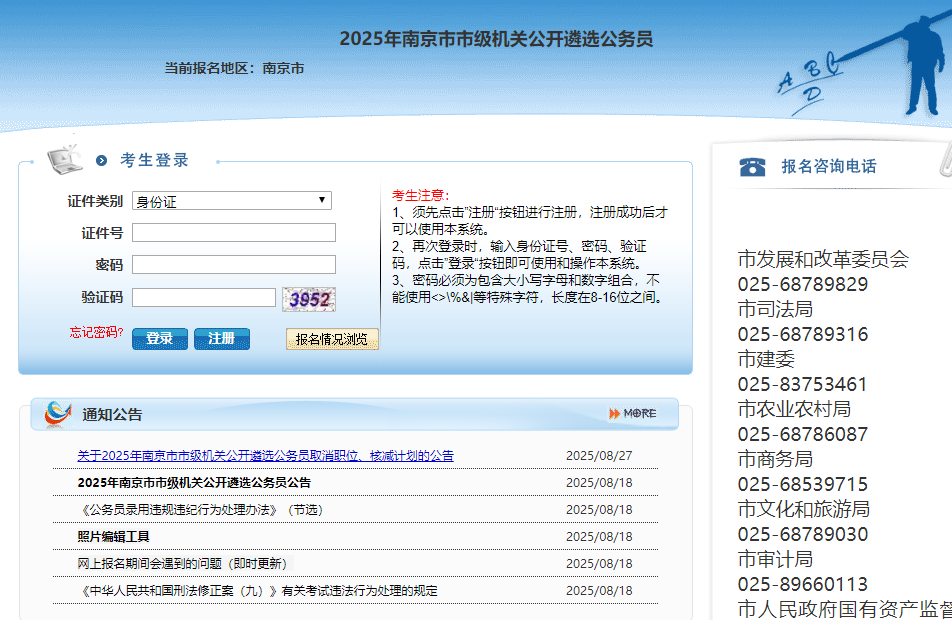Click the paperclip on the phone panel
This screenshot has width=952, height=620.
coord(943,160)
